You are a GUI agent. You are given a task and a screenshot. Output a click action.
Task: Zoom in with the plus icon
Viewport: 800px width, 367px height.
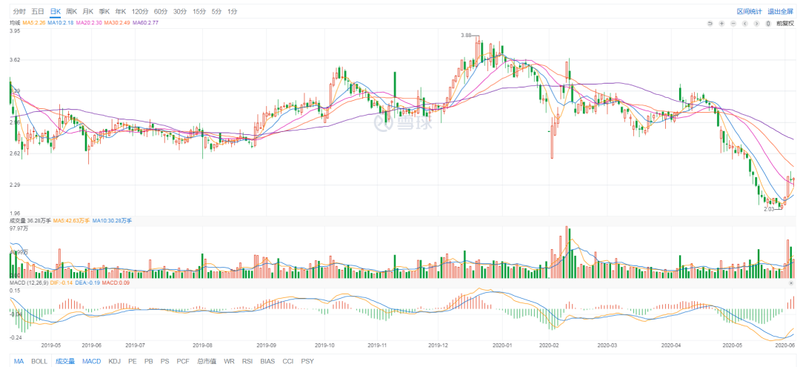click(721, 23)
